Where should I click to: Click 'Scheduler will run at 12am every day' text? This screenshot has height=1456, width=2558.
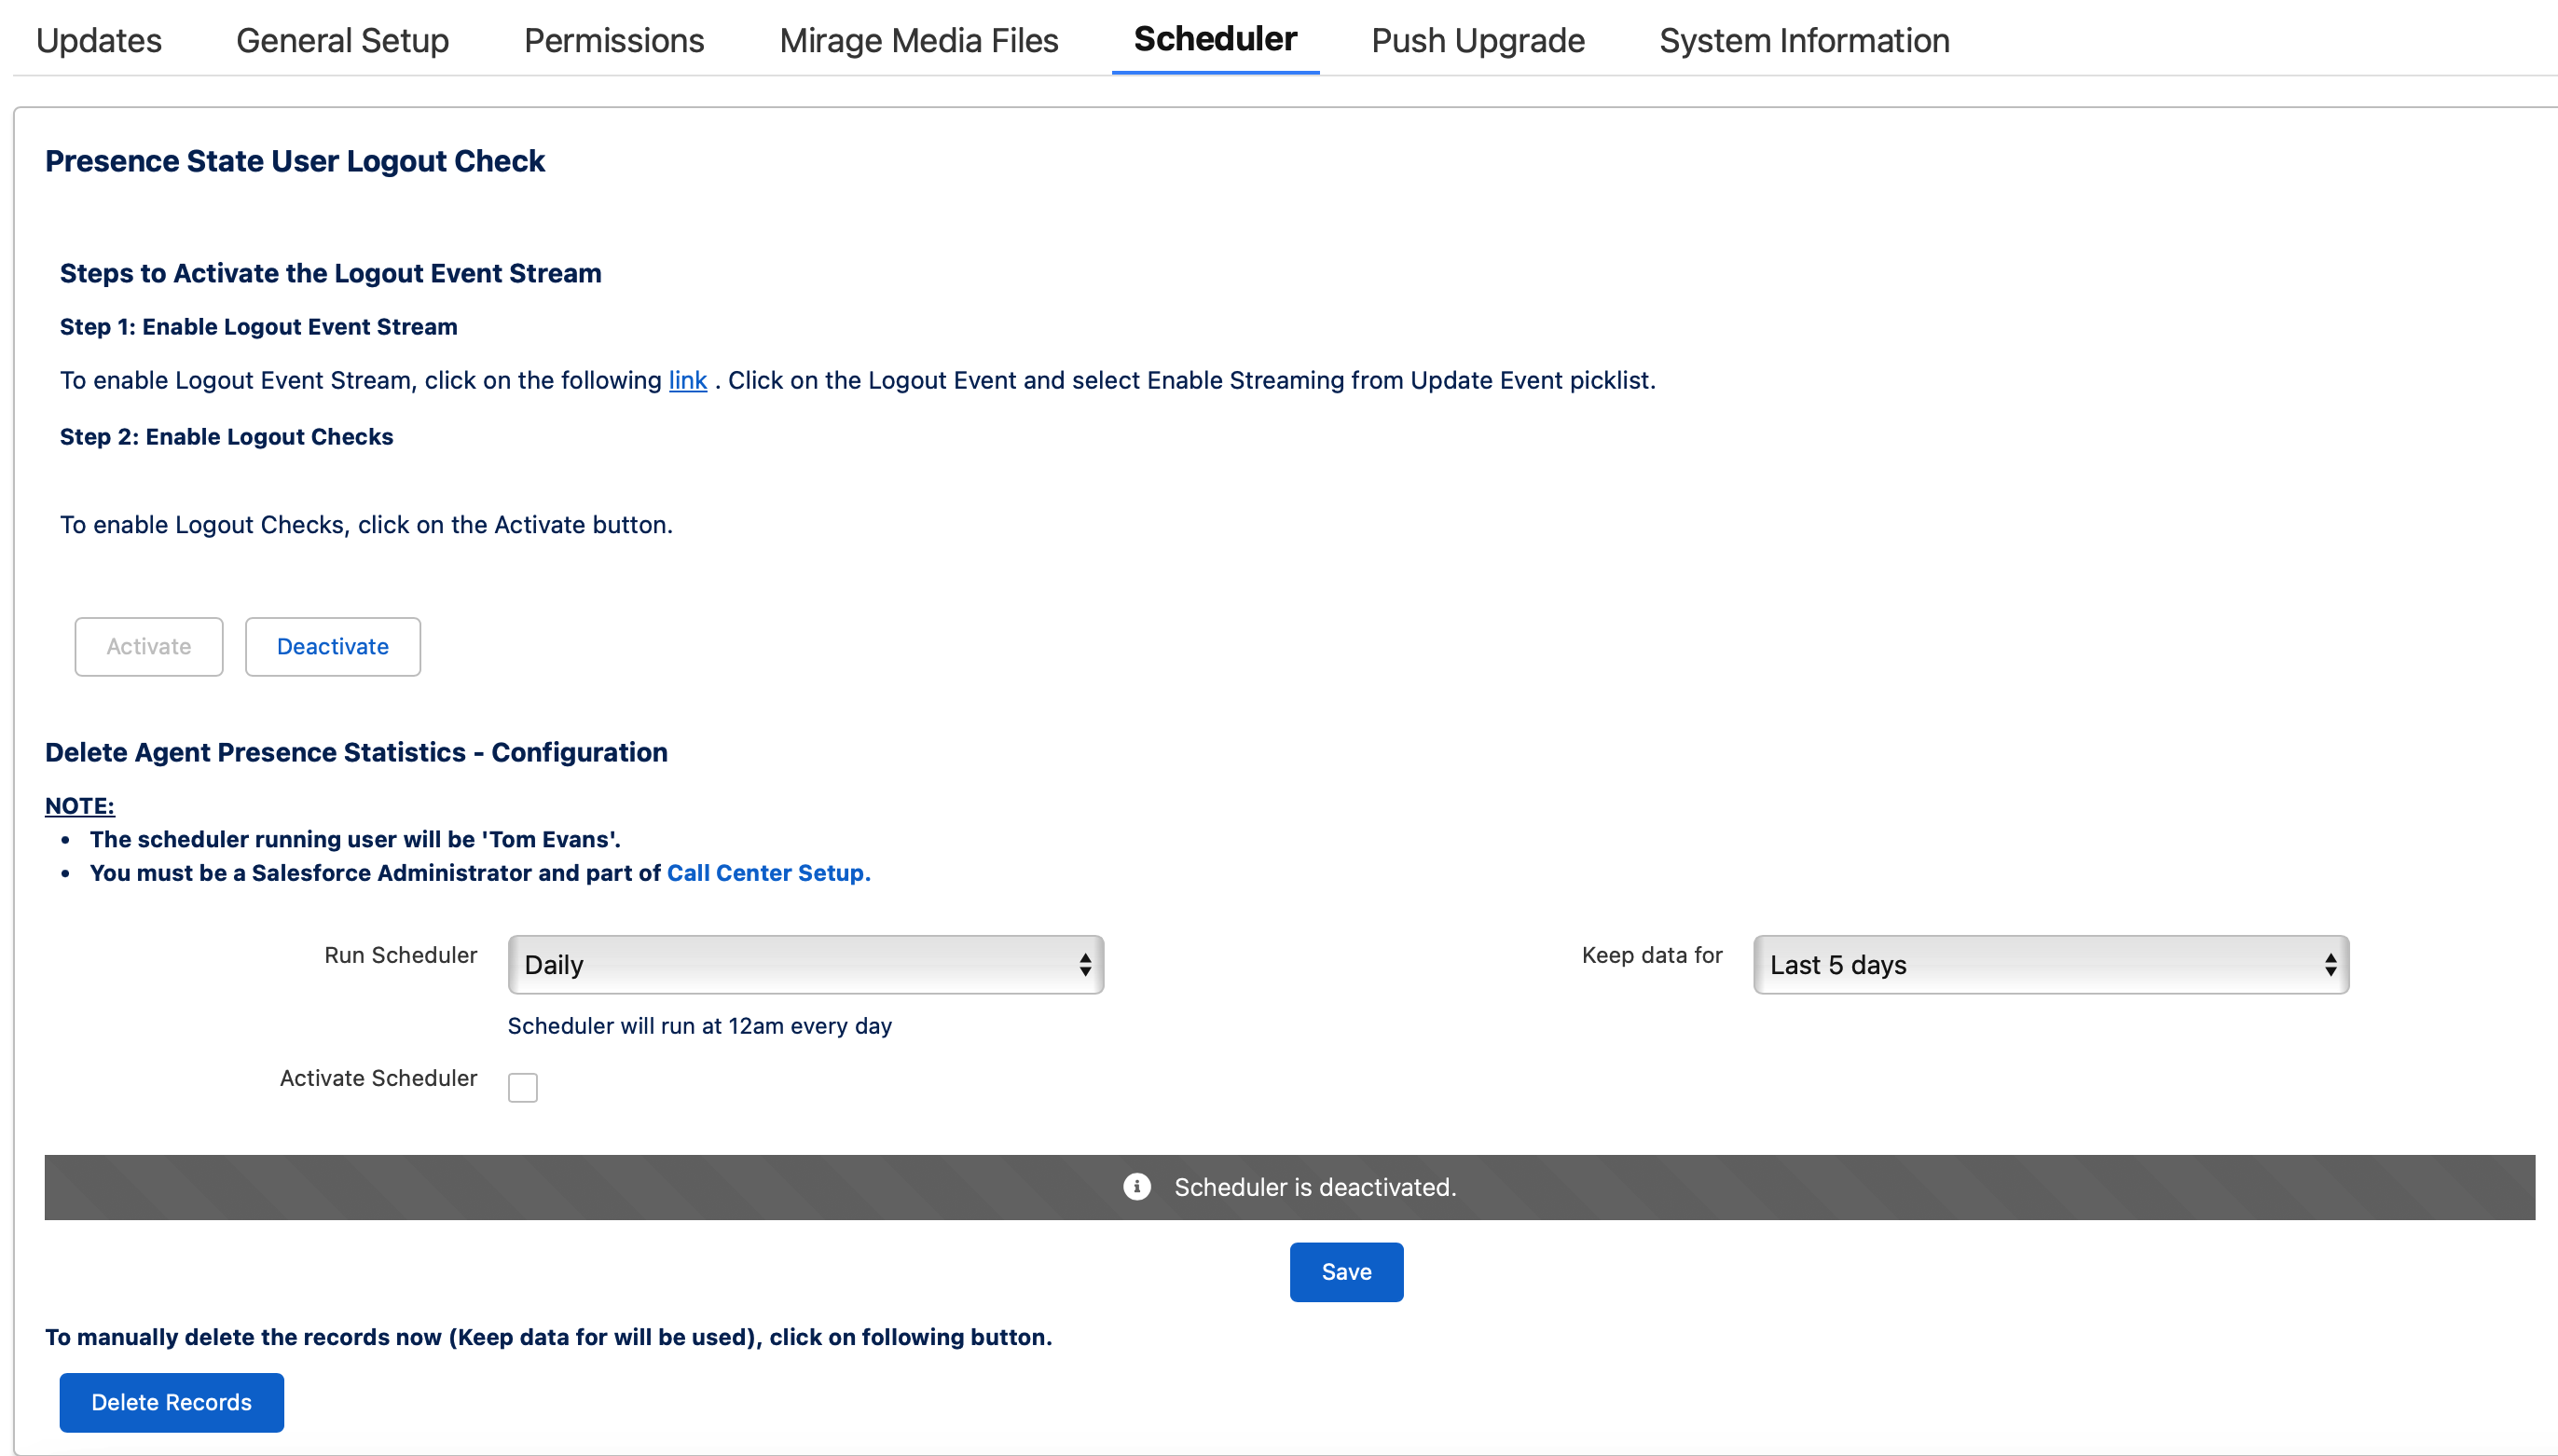[699, 1025]
